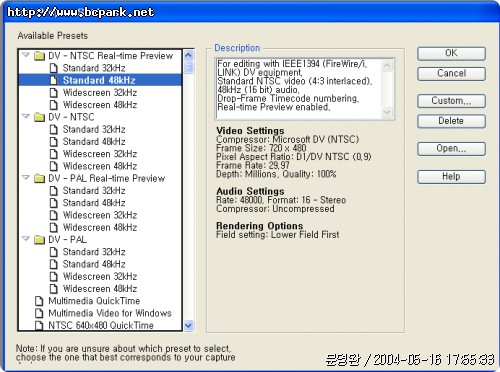Open the Custom... settings button

click(x=451, y=101)
